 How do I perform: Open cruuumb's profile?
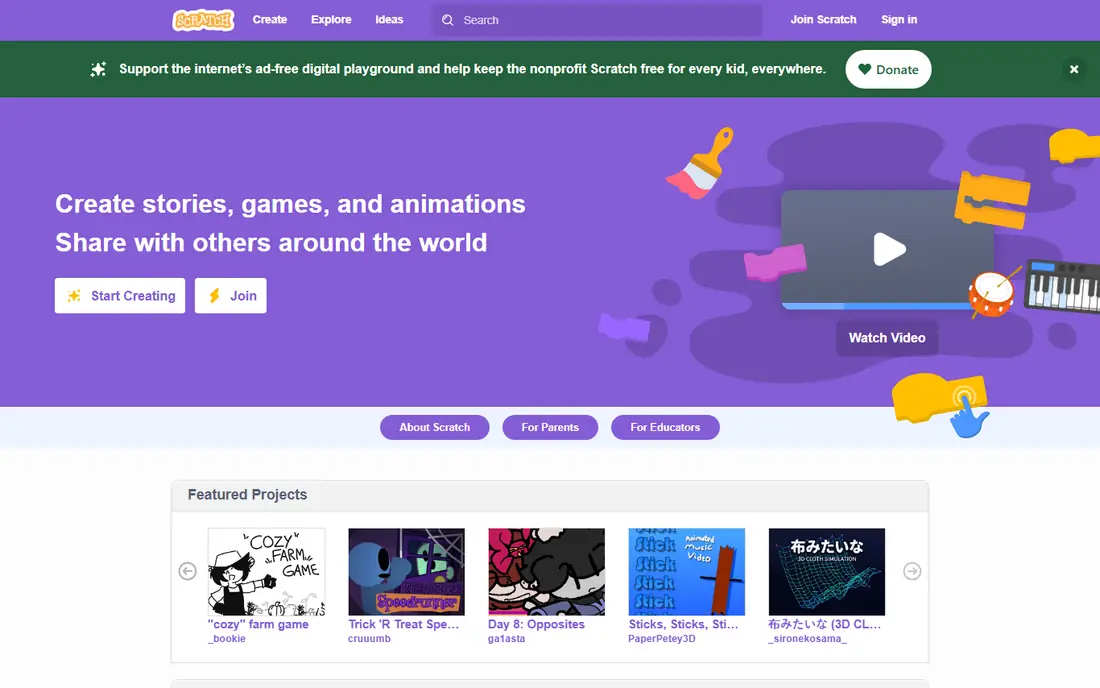coord(369,639)
